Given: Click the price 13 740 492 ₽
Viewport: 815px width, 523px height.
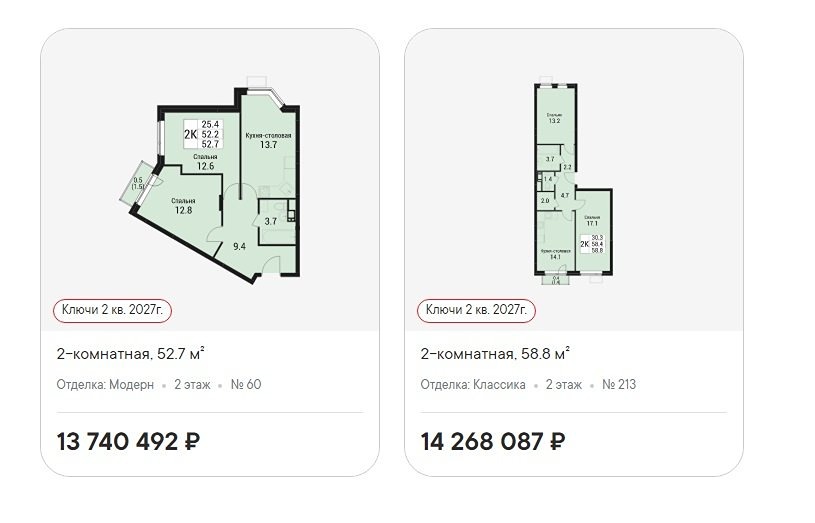Looking at the screenshot, I should point(129,442).
